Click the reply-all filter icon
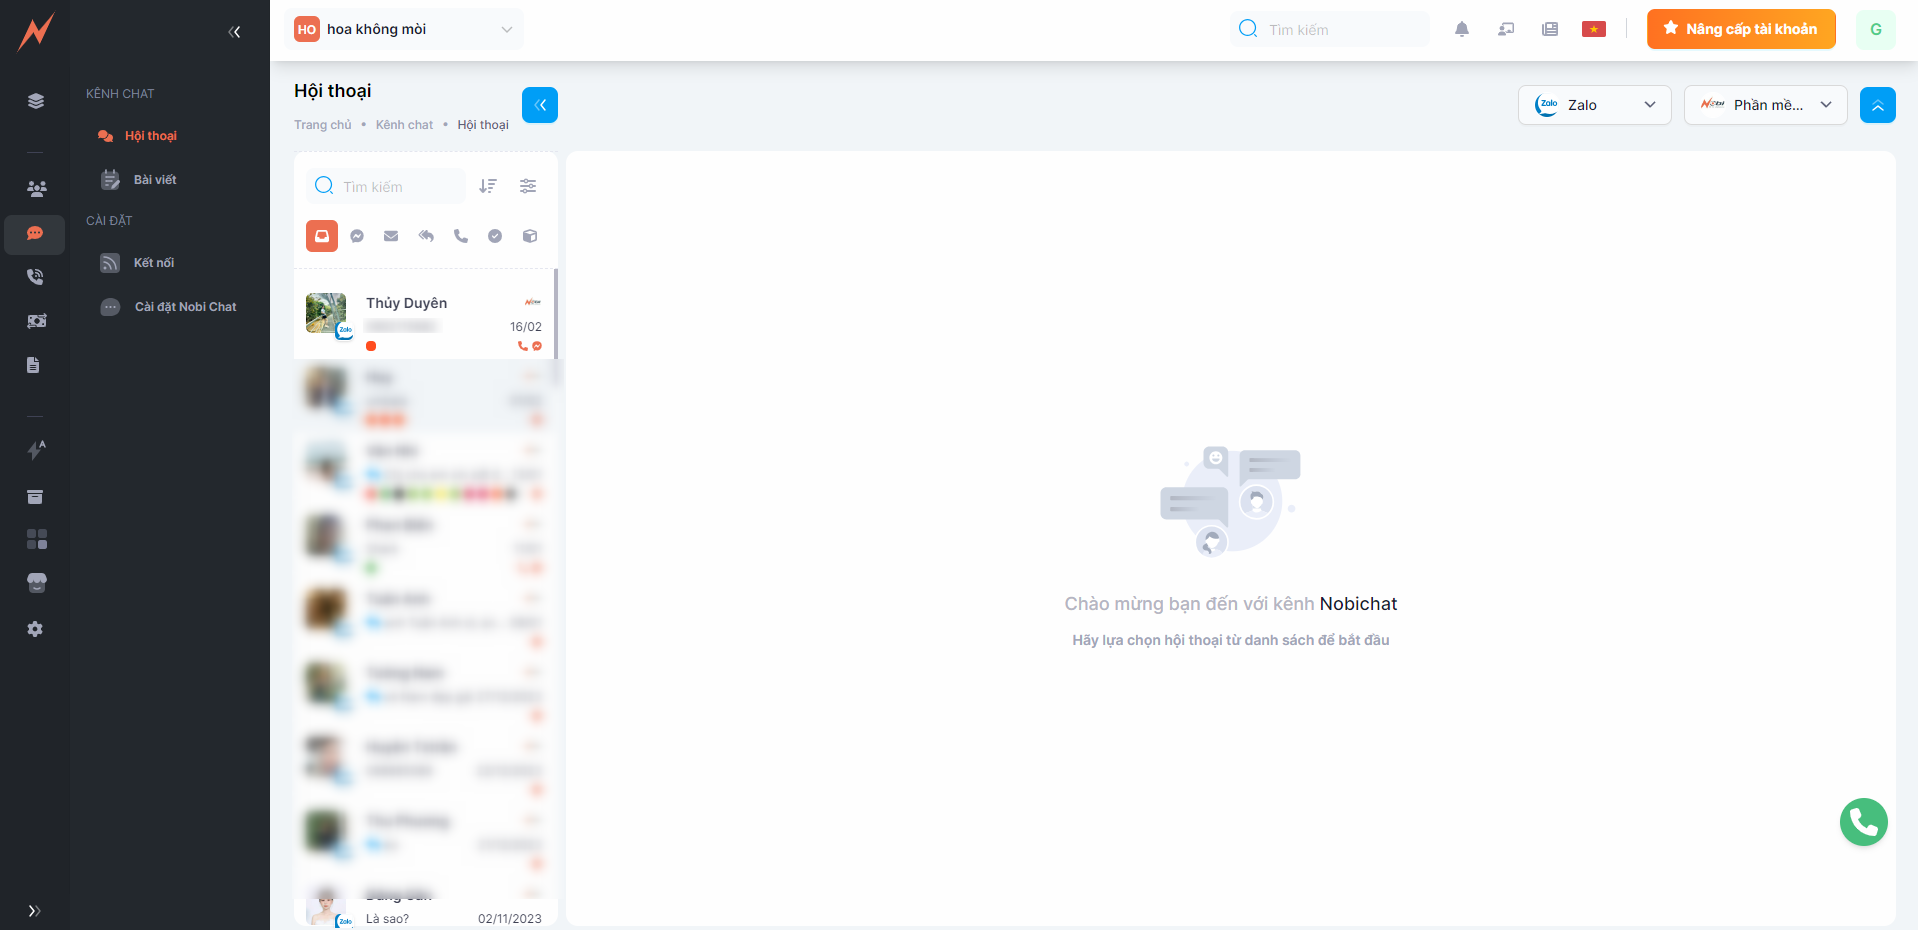 426,236
